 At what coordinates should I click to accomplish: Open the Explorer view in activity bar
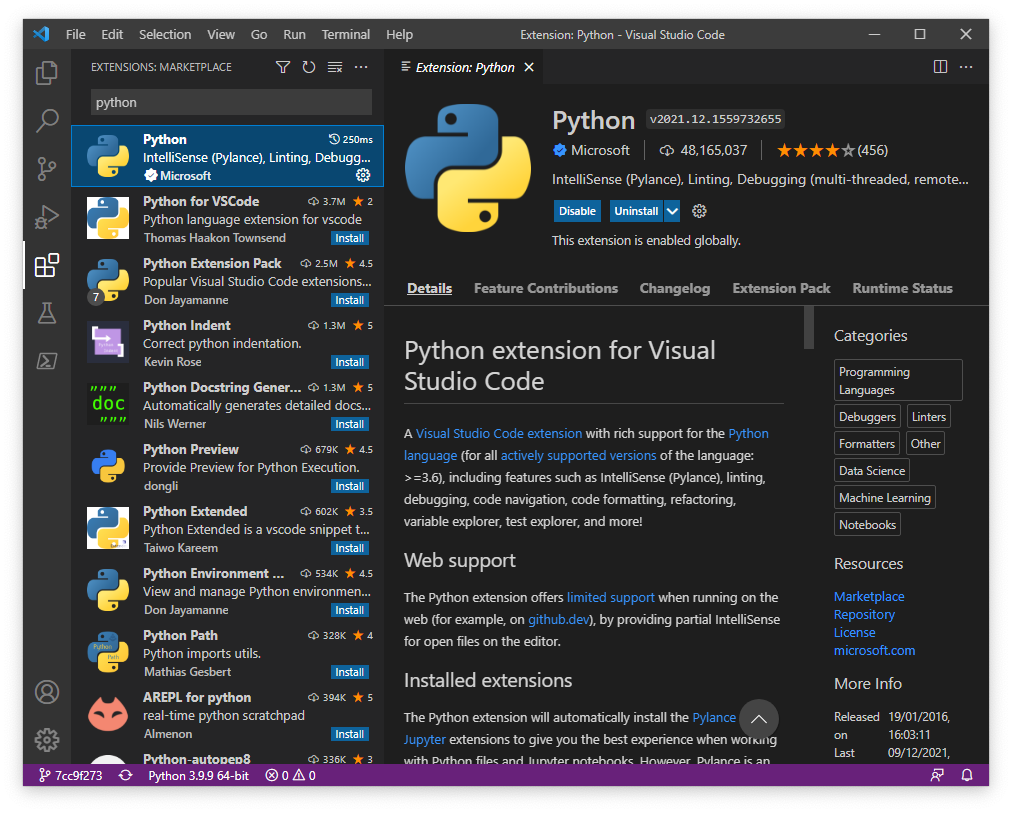point(46,73)
